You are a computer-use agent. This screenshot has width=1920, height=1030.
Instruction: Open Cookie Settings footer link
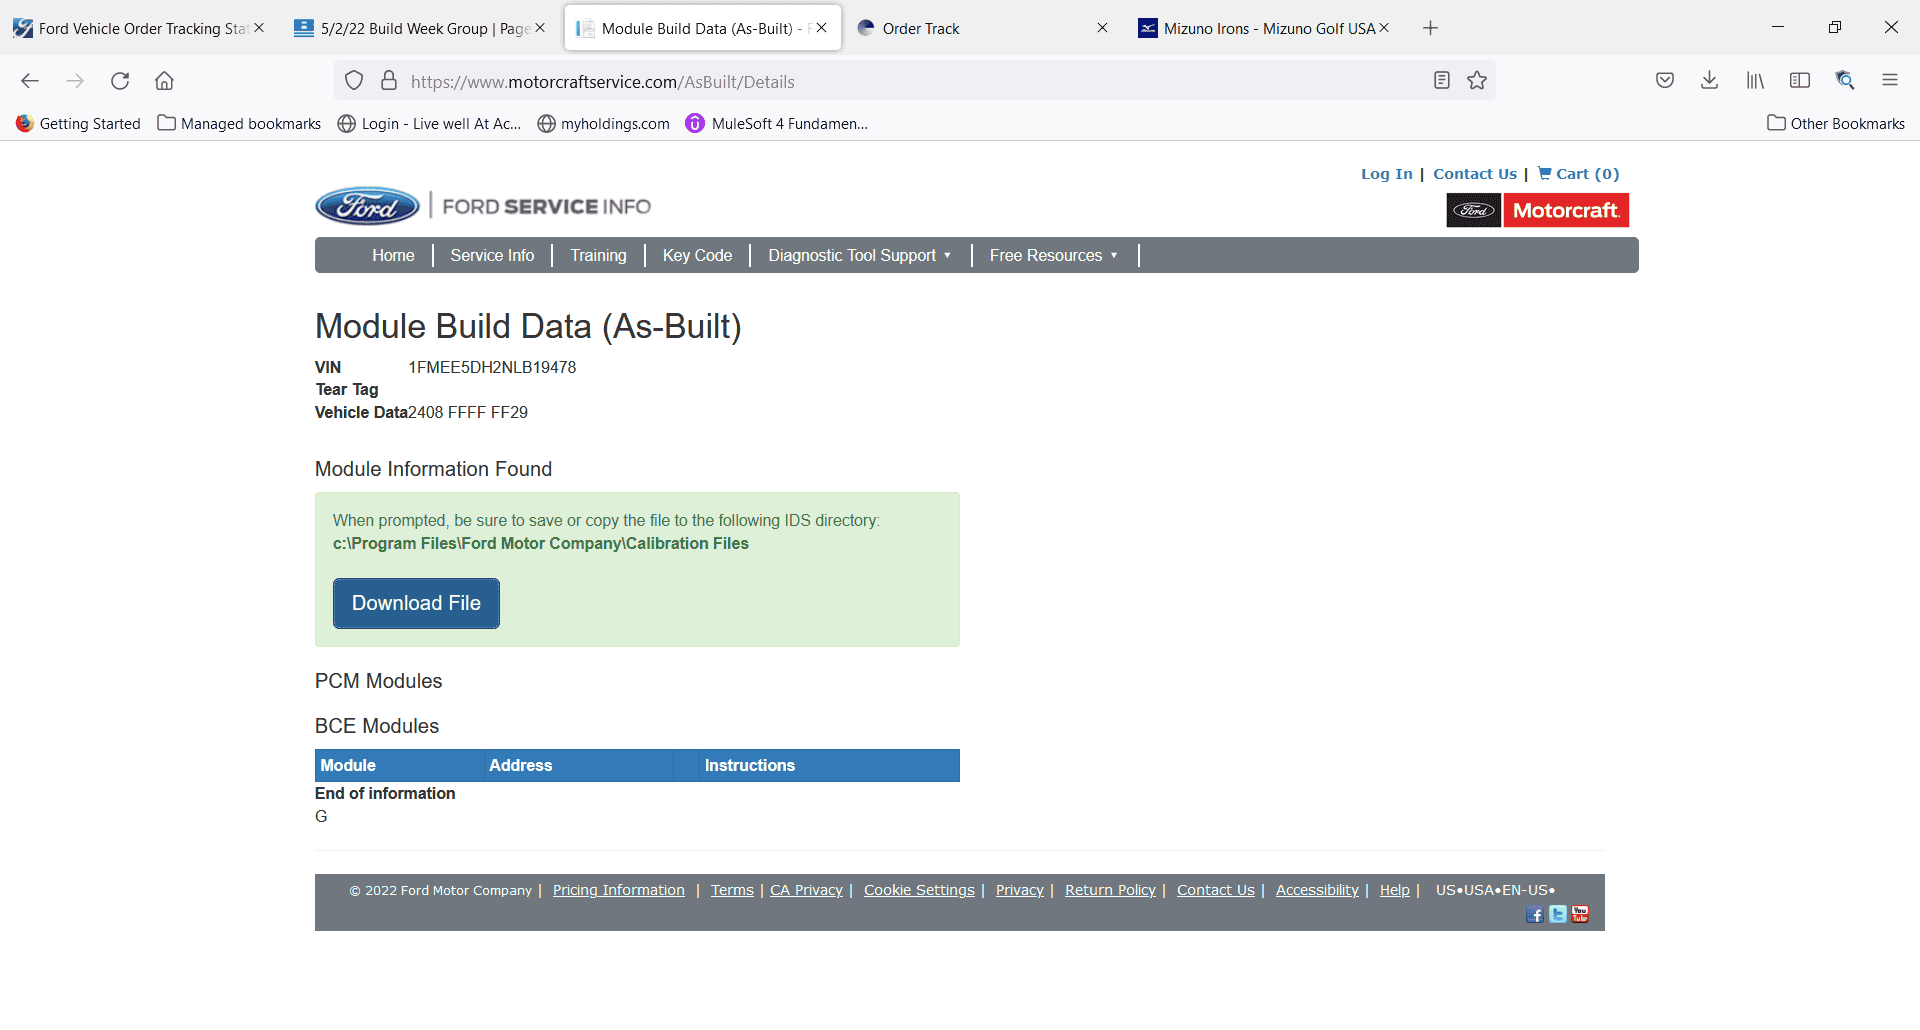coord(919,890)
